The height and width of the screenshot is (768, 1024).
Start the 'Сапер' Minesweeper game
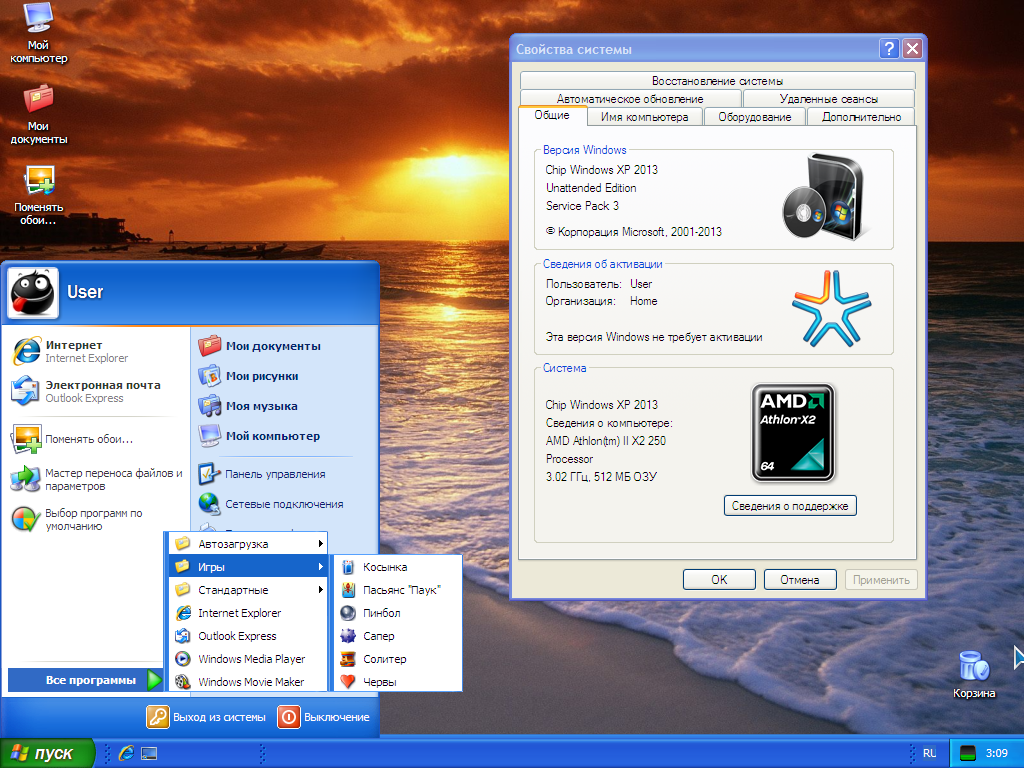397,636
